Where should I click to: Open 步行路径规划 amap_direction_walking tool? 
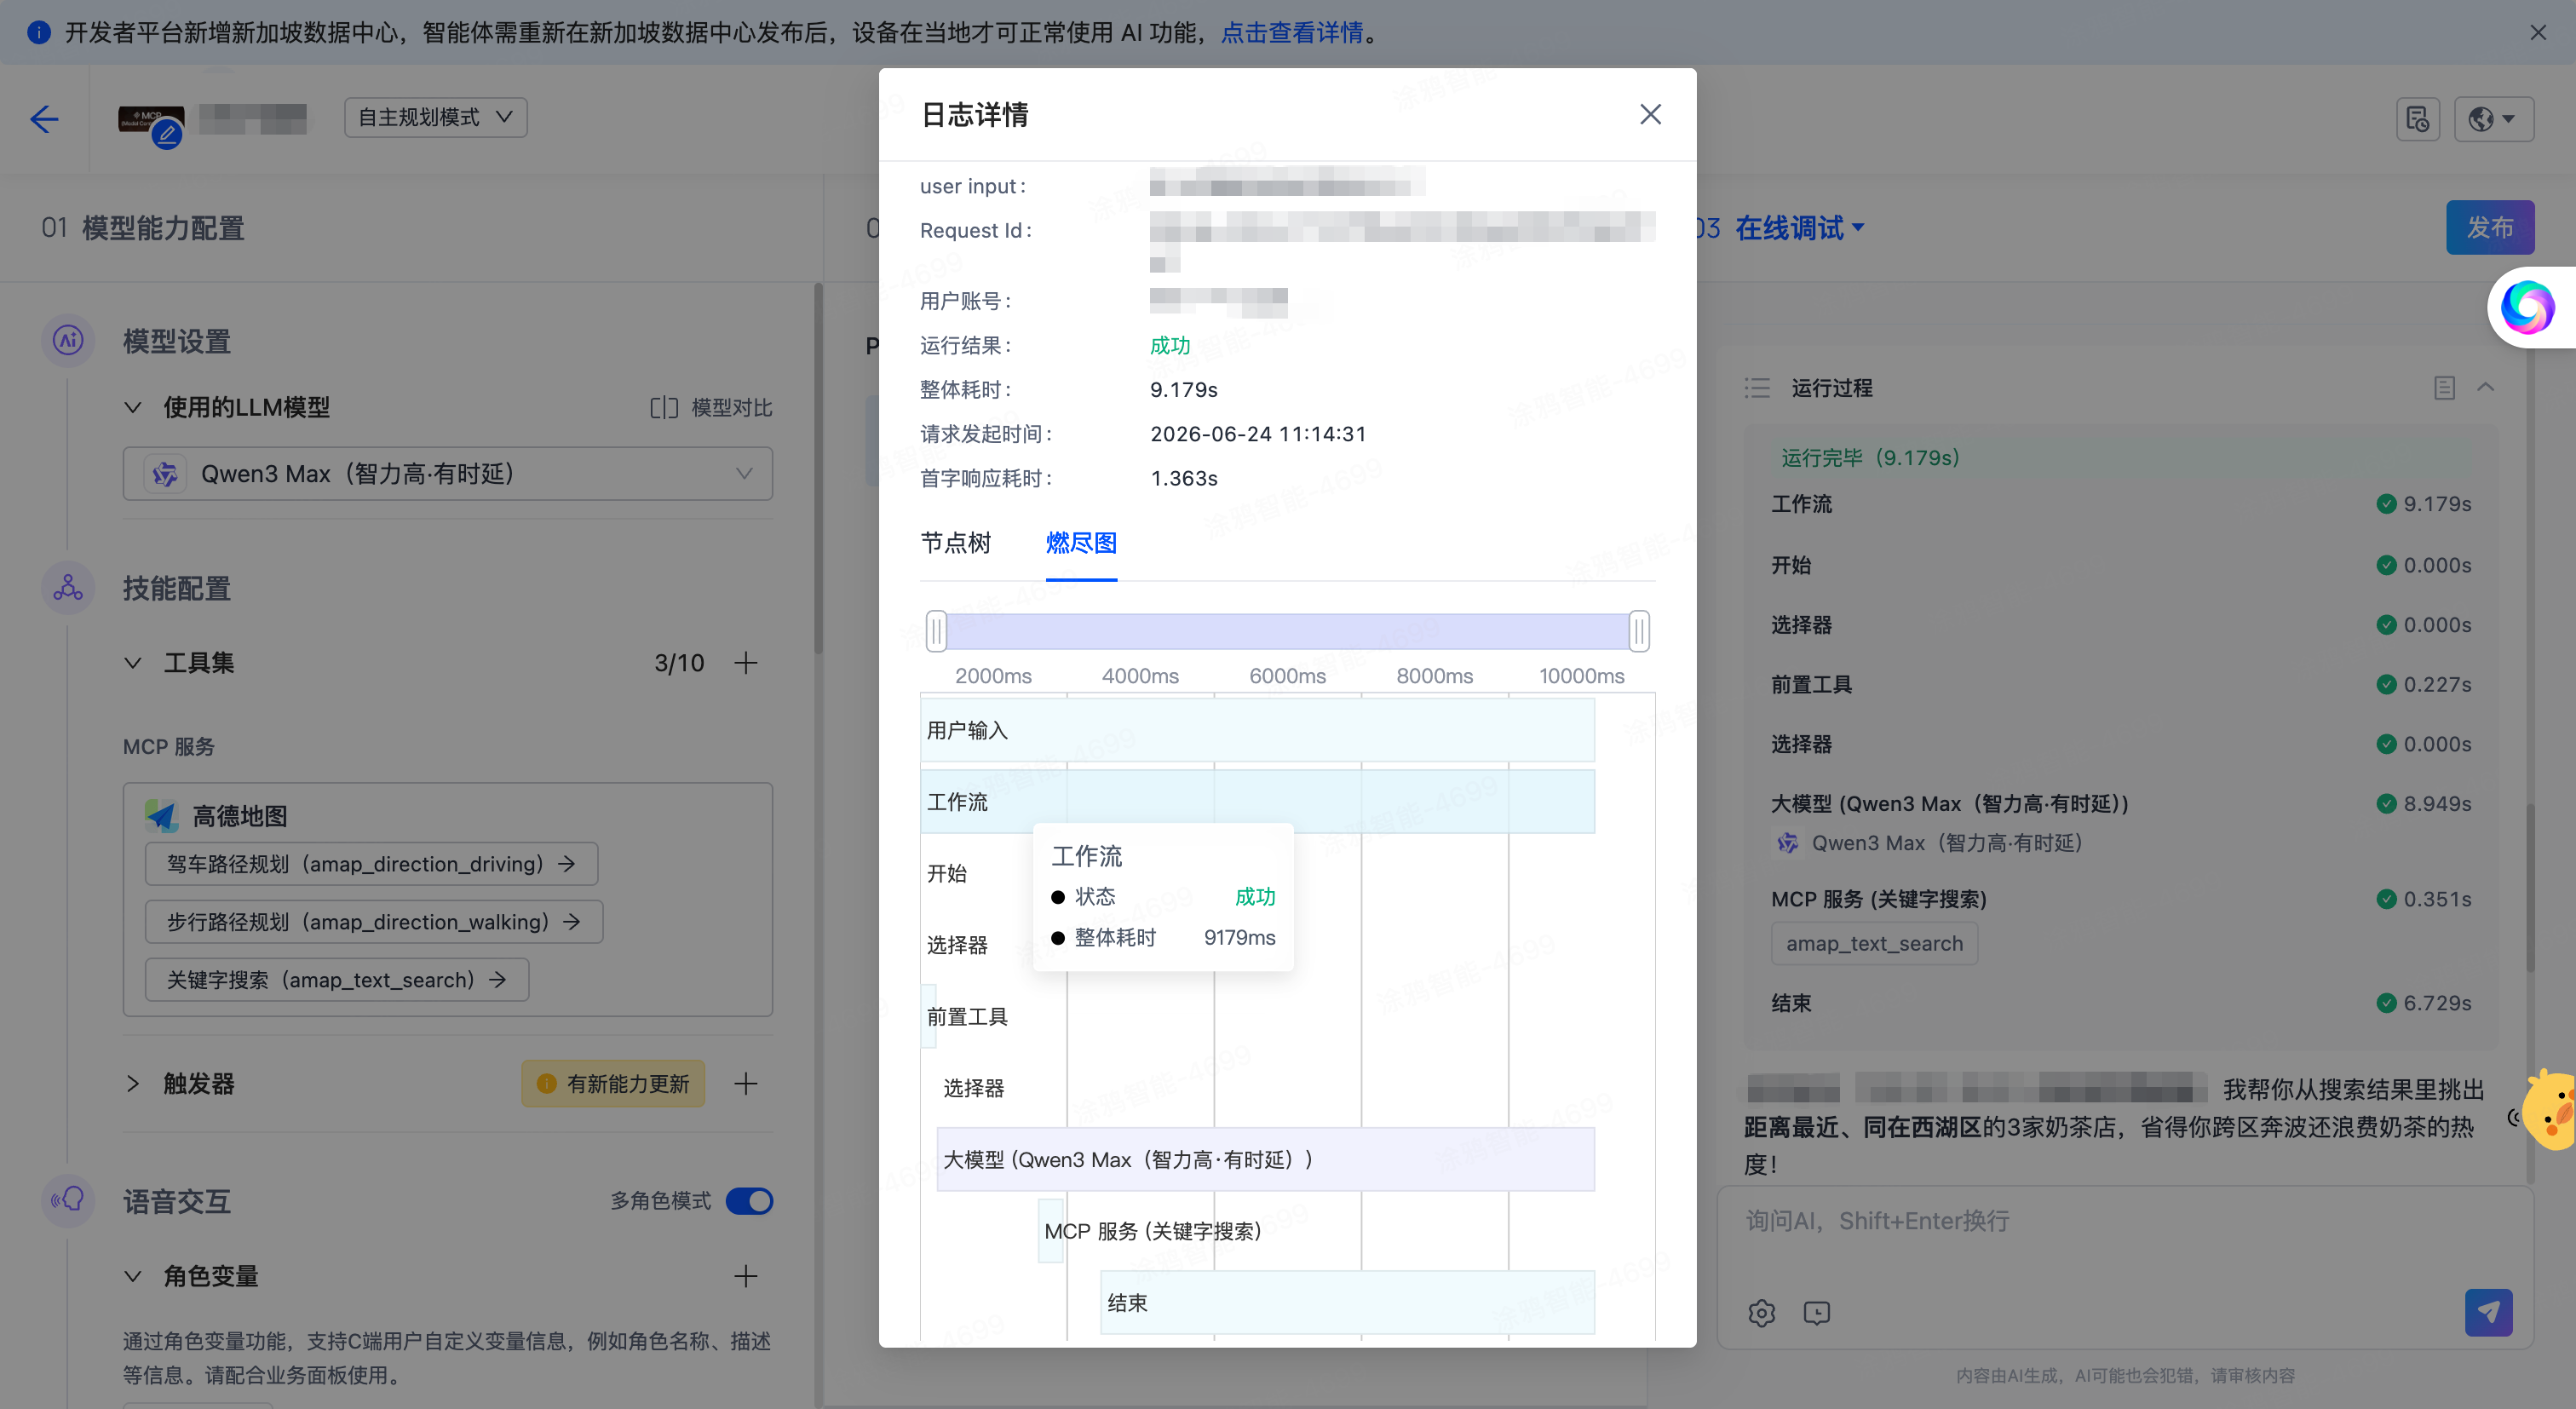pos(374,921)
